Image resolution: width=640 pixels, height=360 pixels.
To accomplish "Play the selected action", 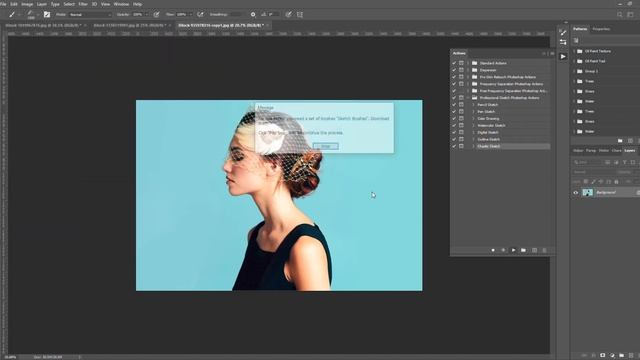I will tap(513, 250).
